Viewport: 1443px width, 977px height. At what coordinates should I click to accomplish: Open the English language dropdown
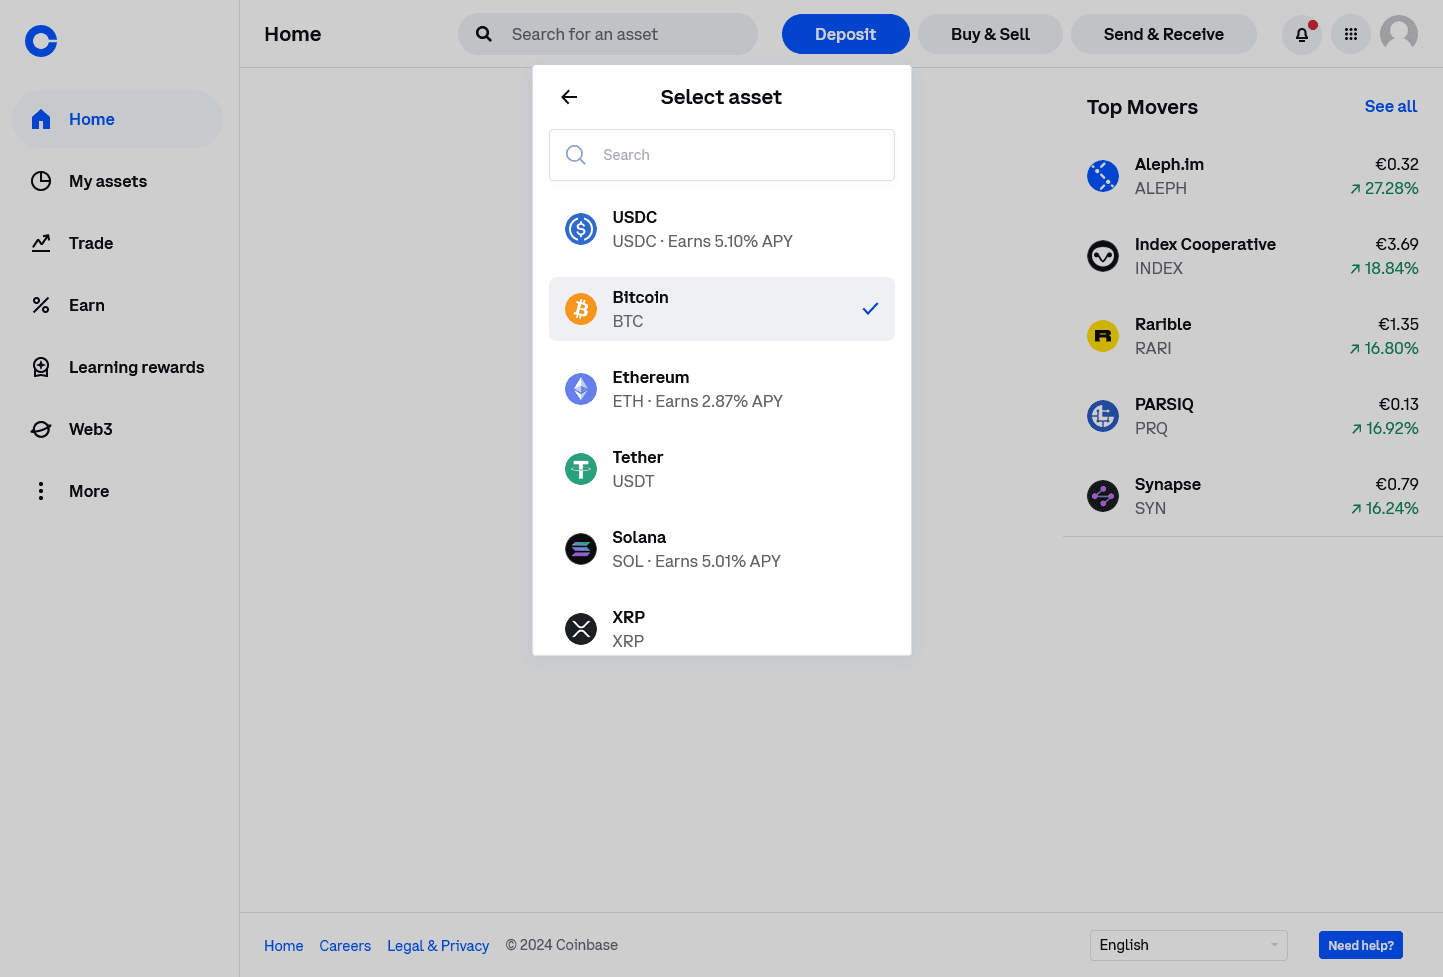pyautogui.click(x=1189, y=945)
